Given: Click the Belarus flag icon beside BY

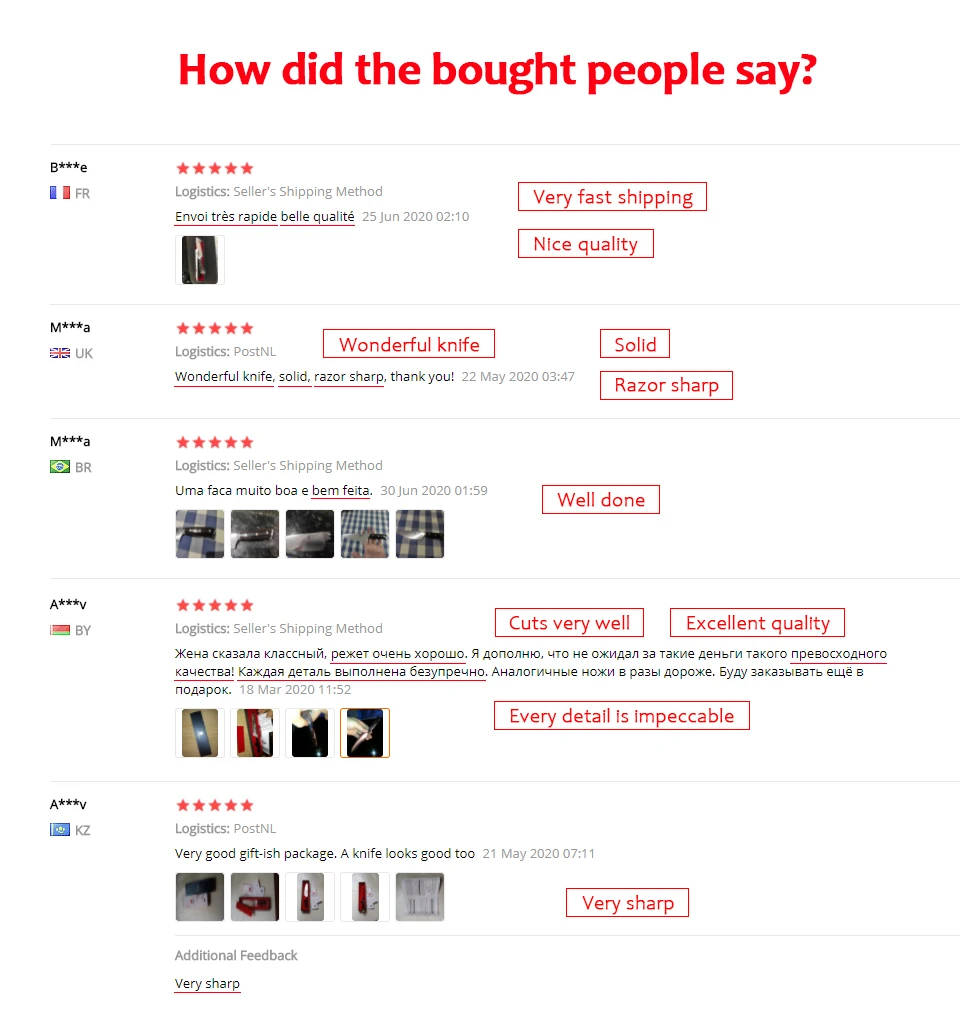Looking at the screenshot, I should click(x=59, y=630).
